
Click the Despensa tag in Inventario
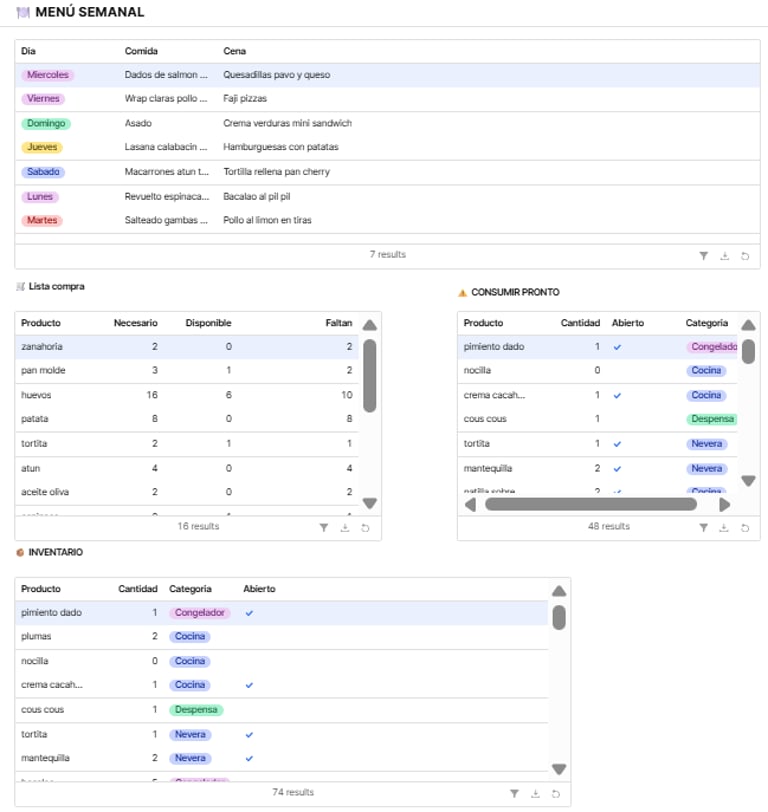[x=196, y=710]
